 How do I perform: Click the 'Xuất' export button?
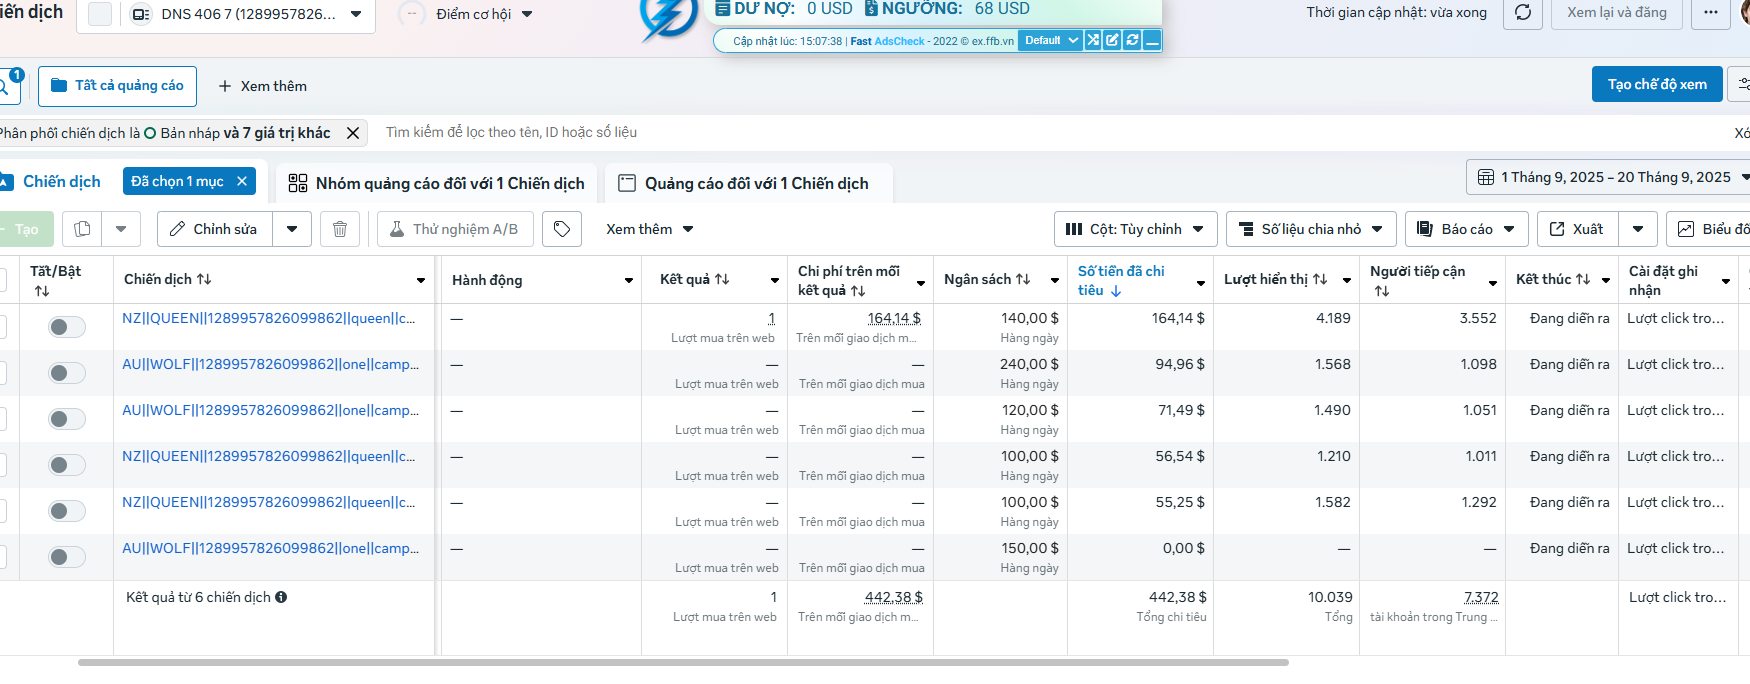click(x=1578, y=229)
